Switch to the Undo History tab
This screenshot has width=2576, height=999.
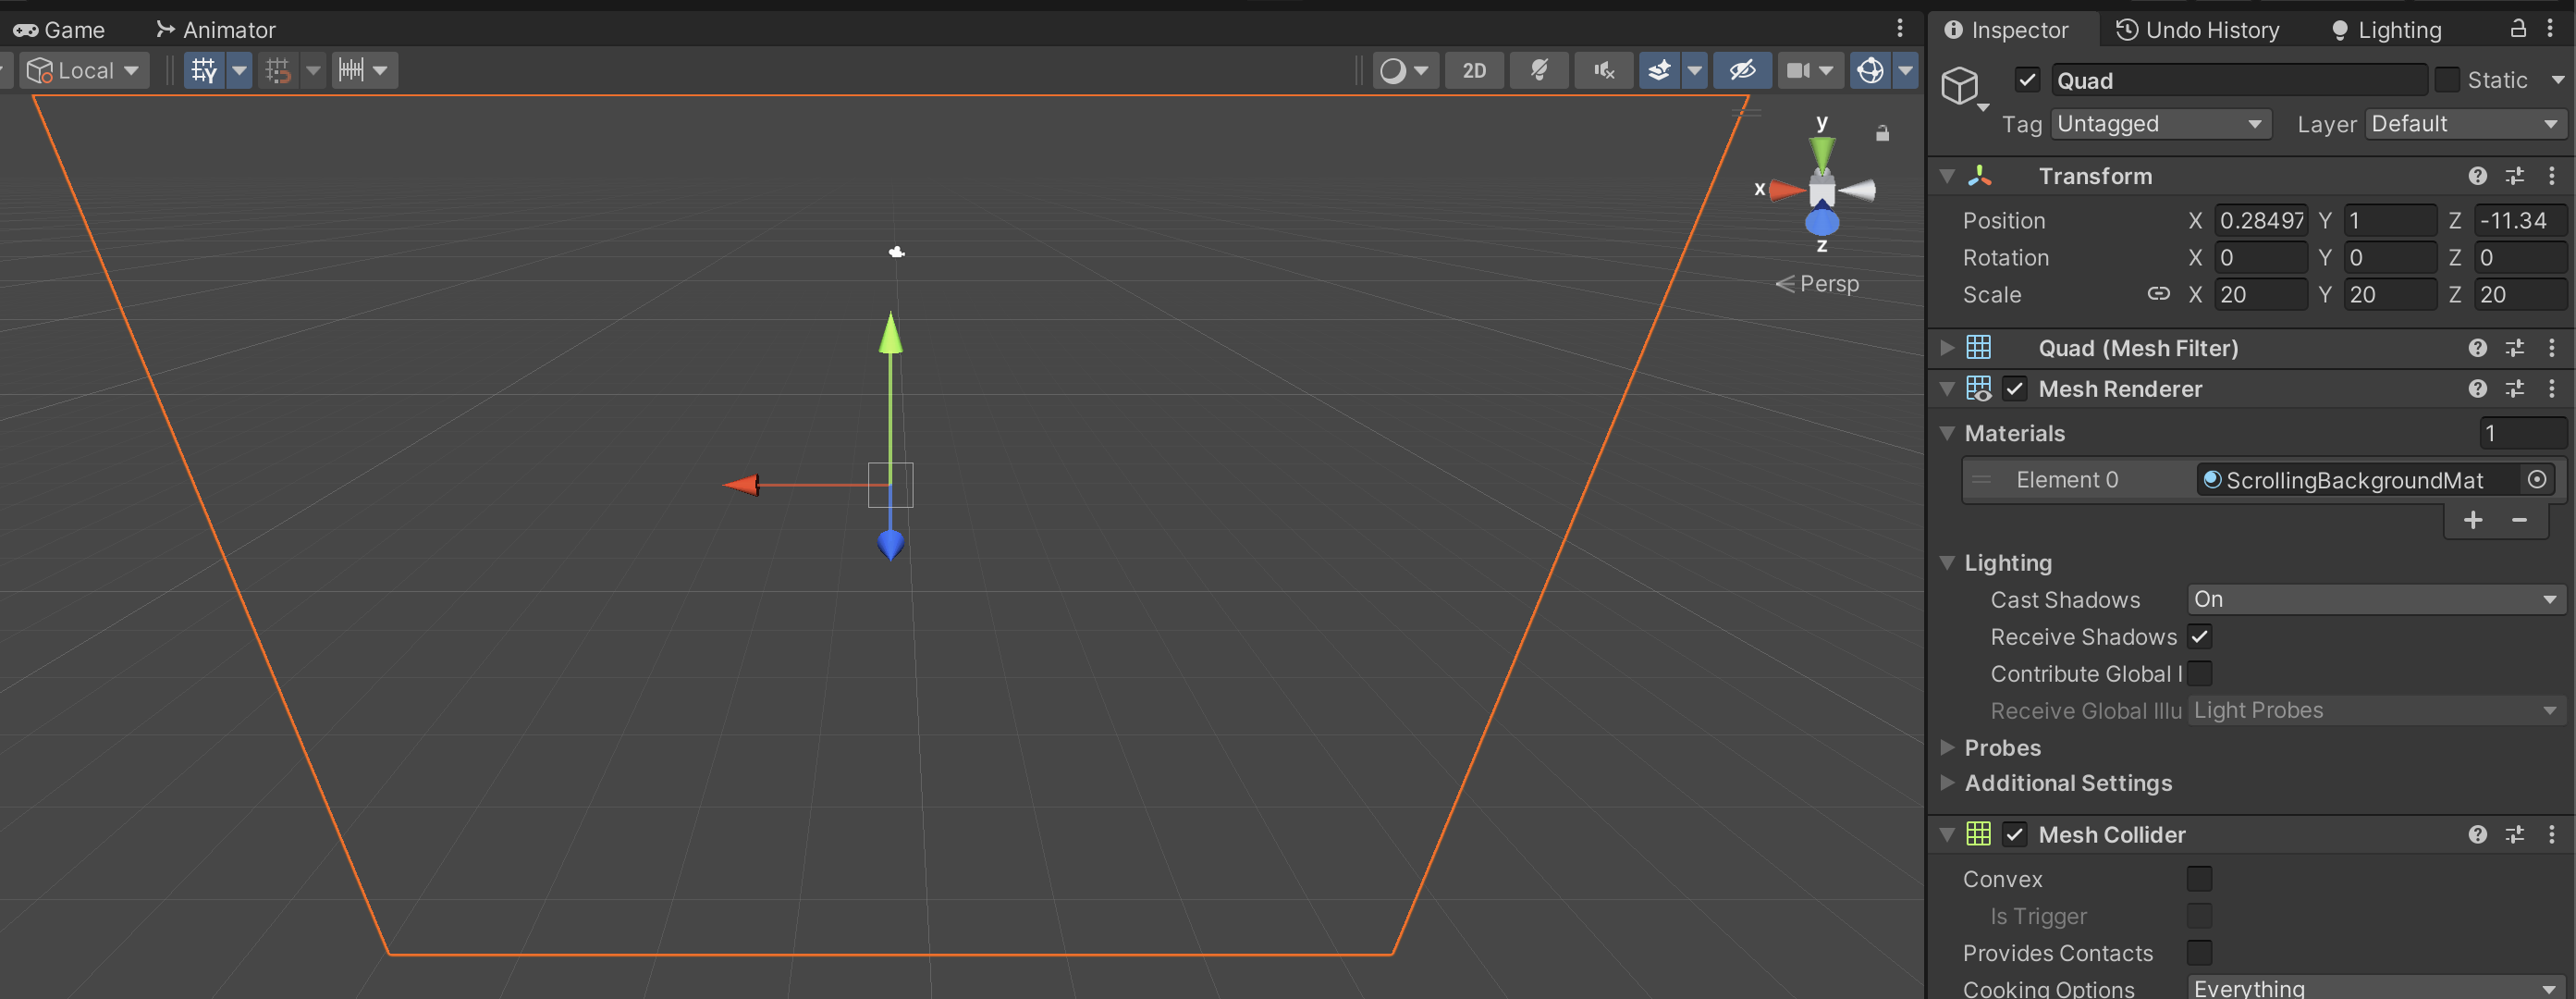[x=2198, y=30]
